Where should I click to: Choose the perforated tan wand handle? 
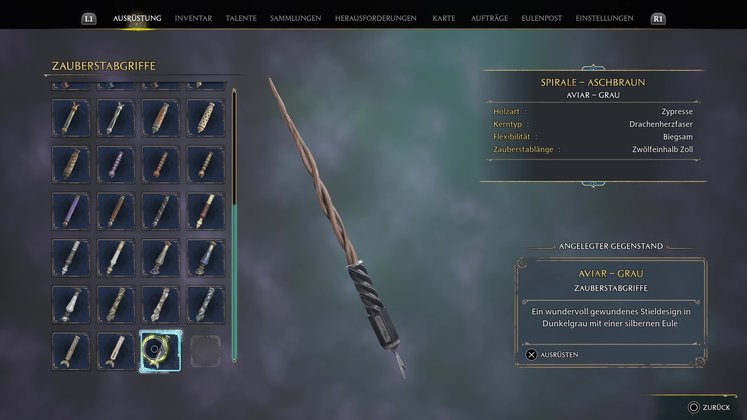click(205, 118)
